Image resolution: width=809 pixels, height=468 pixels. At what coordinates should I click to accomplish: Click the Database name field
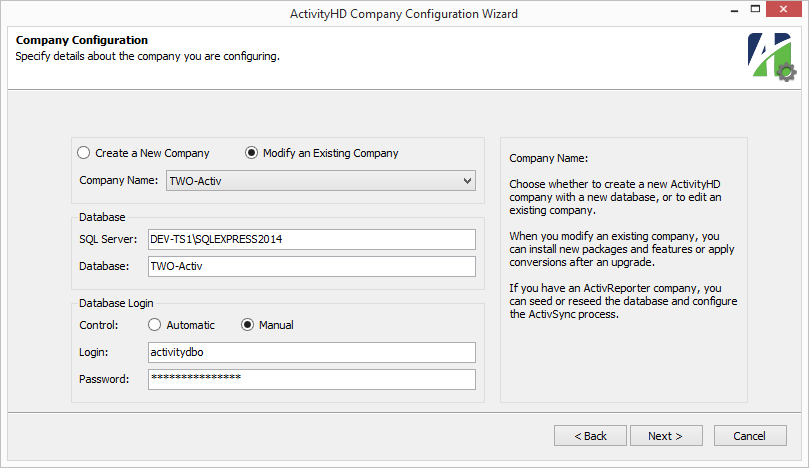[312, 266]
